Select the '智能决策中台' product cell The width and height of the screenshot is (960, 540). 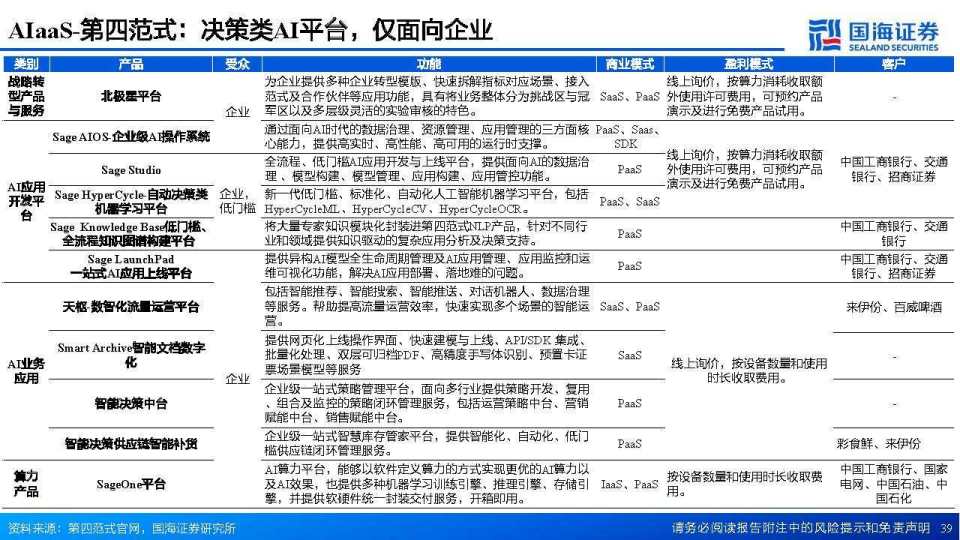coord(130,403)
